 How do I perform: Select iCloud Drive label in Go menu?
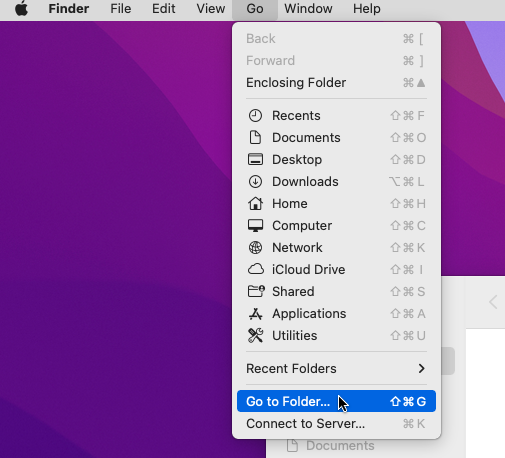[x=309, y=269]
